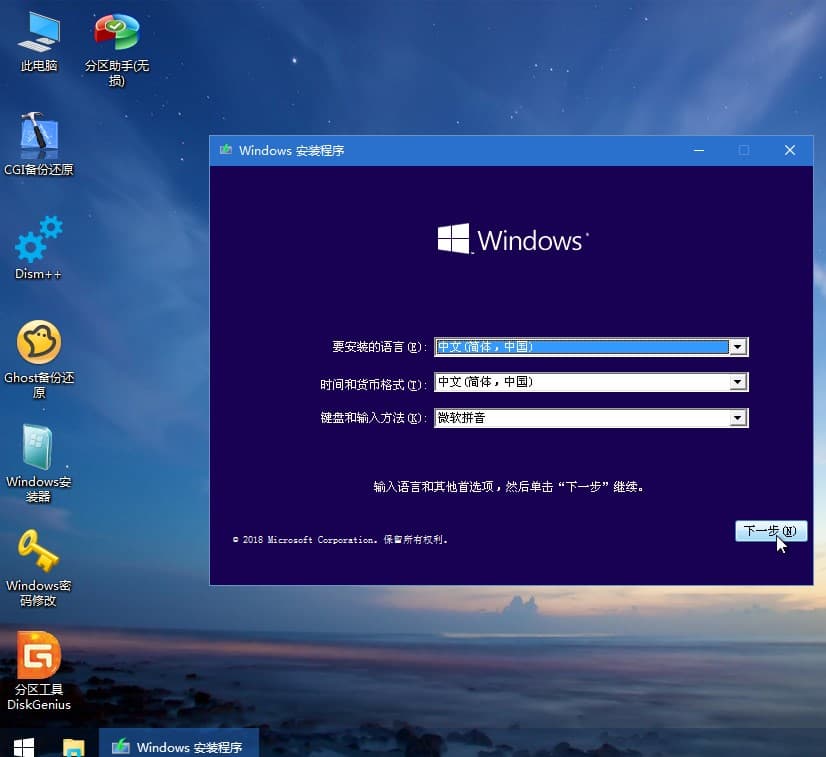Viewport: 826px width, 757px height.
Task: Select the Ghost备份还原 desktop icon
Action: pyautogui.click(x=39, y=359)
